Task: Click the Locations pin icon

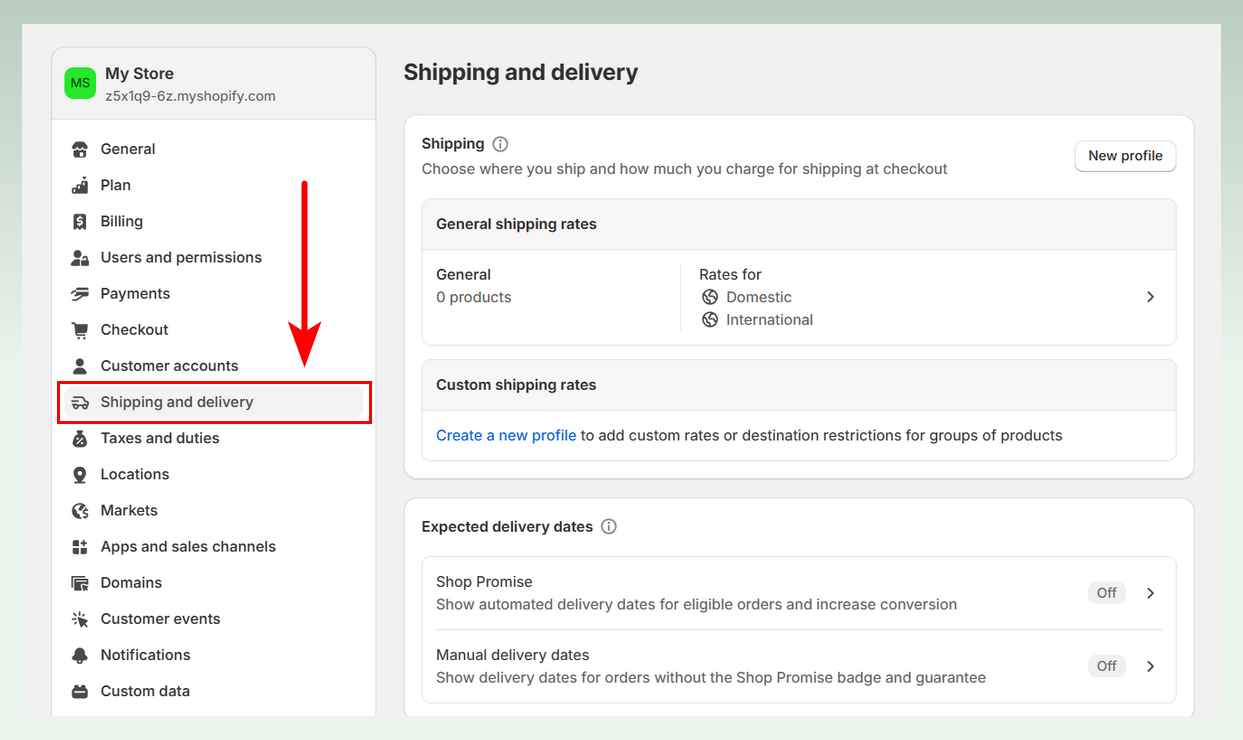Action: (80, 473)
